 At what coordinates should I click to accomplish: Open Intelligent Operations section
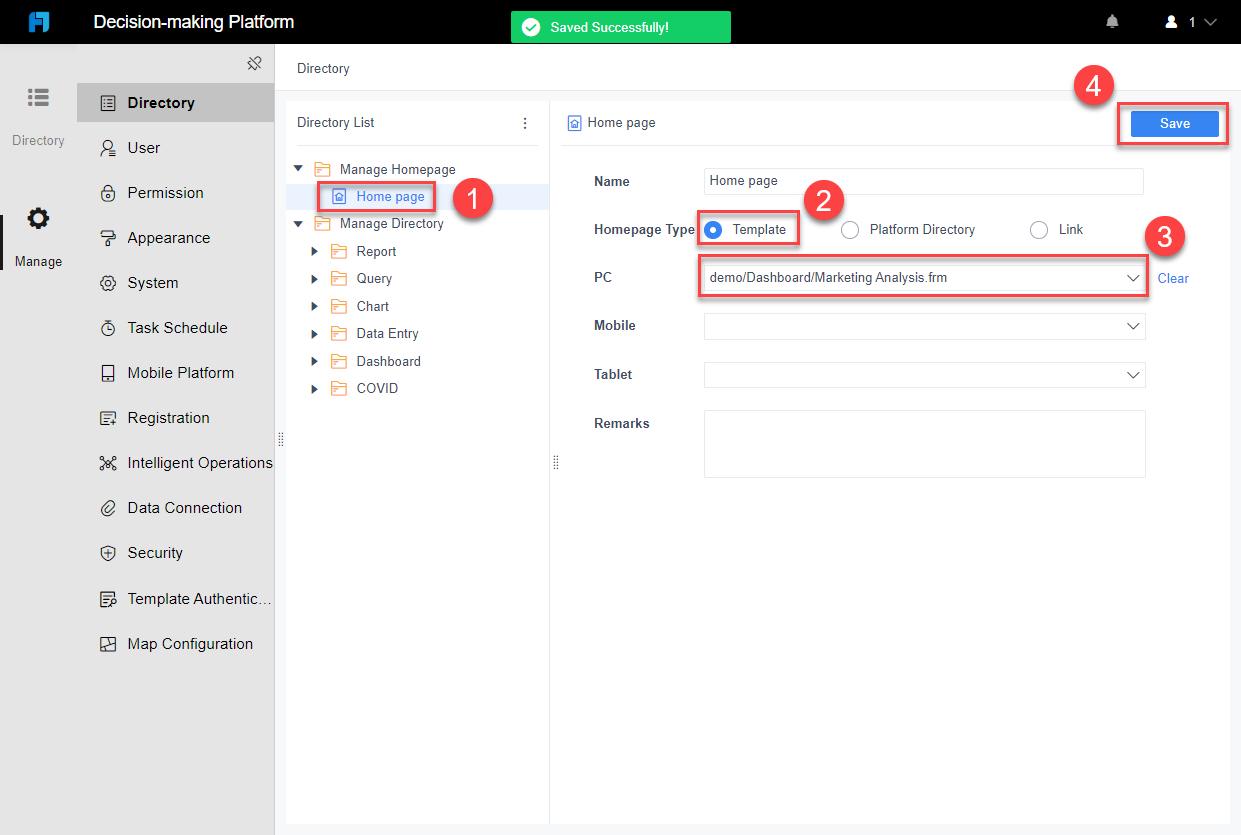click(x=199, y=462)
